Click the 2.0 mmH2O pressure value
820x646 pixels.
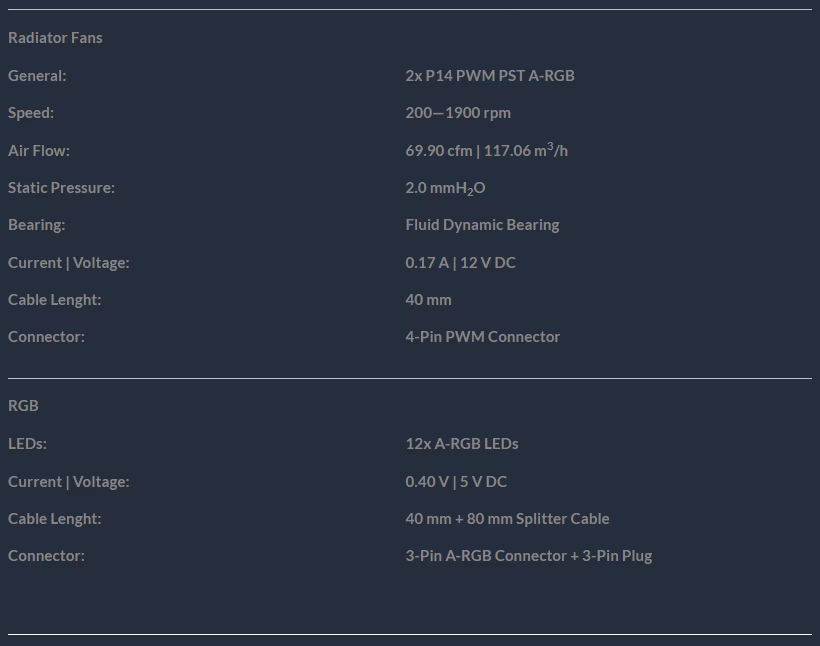(445, 188)
